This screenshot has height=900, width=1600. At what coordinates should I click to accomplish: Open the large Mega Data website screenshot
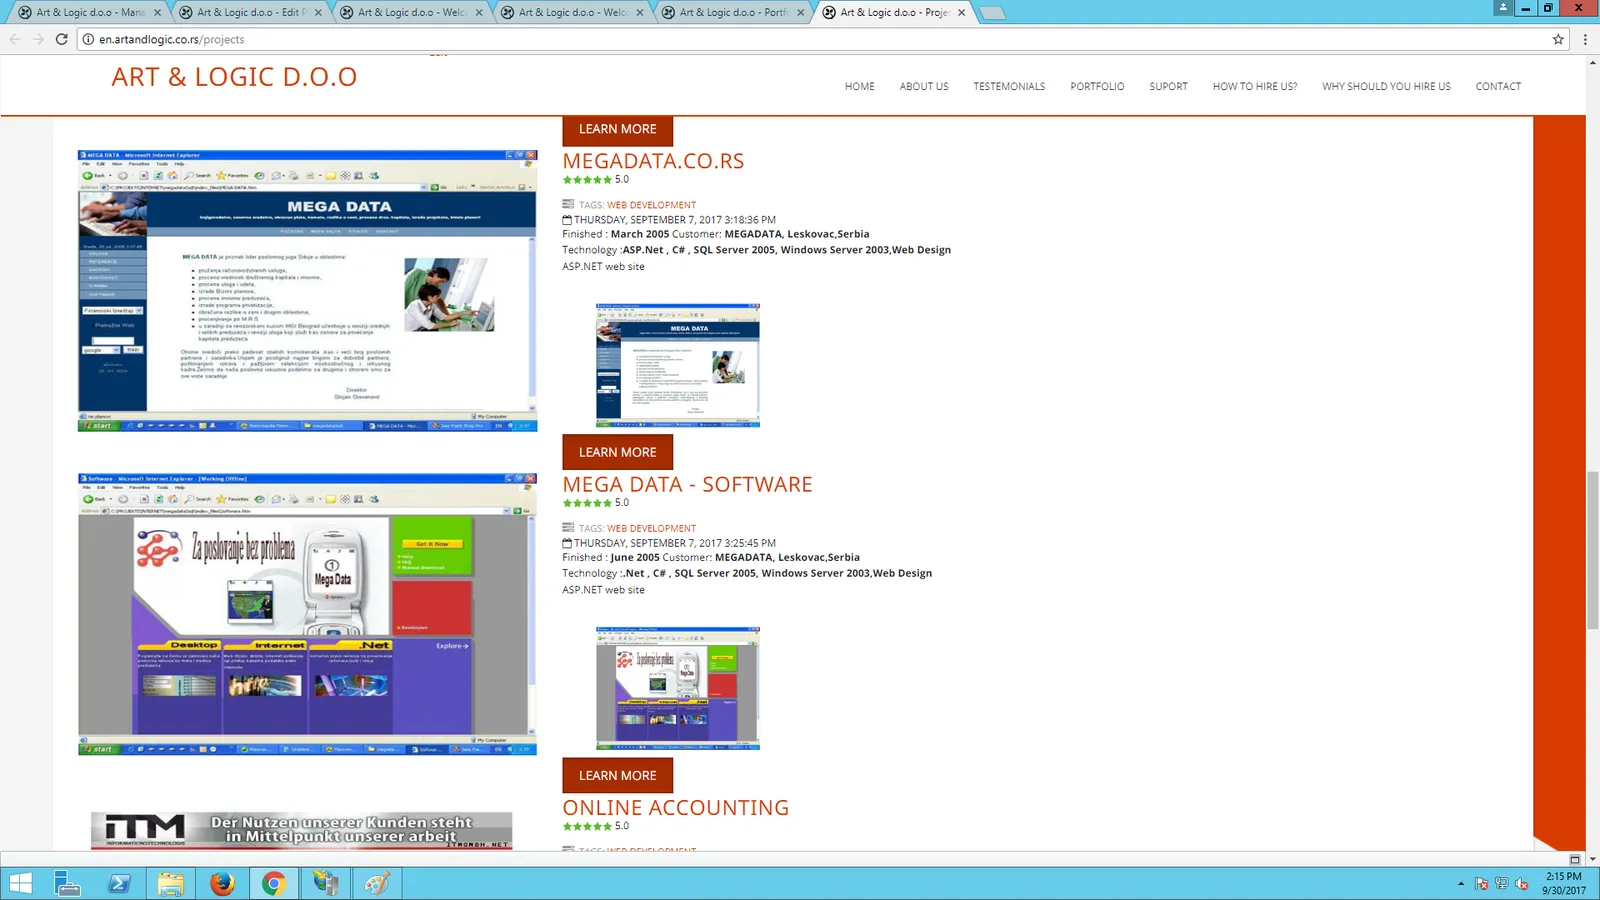308,290
